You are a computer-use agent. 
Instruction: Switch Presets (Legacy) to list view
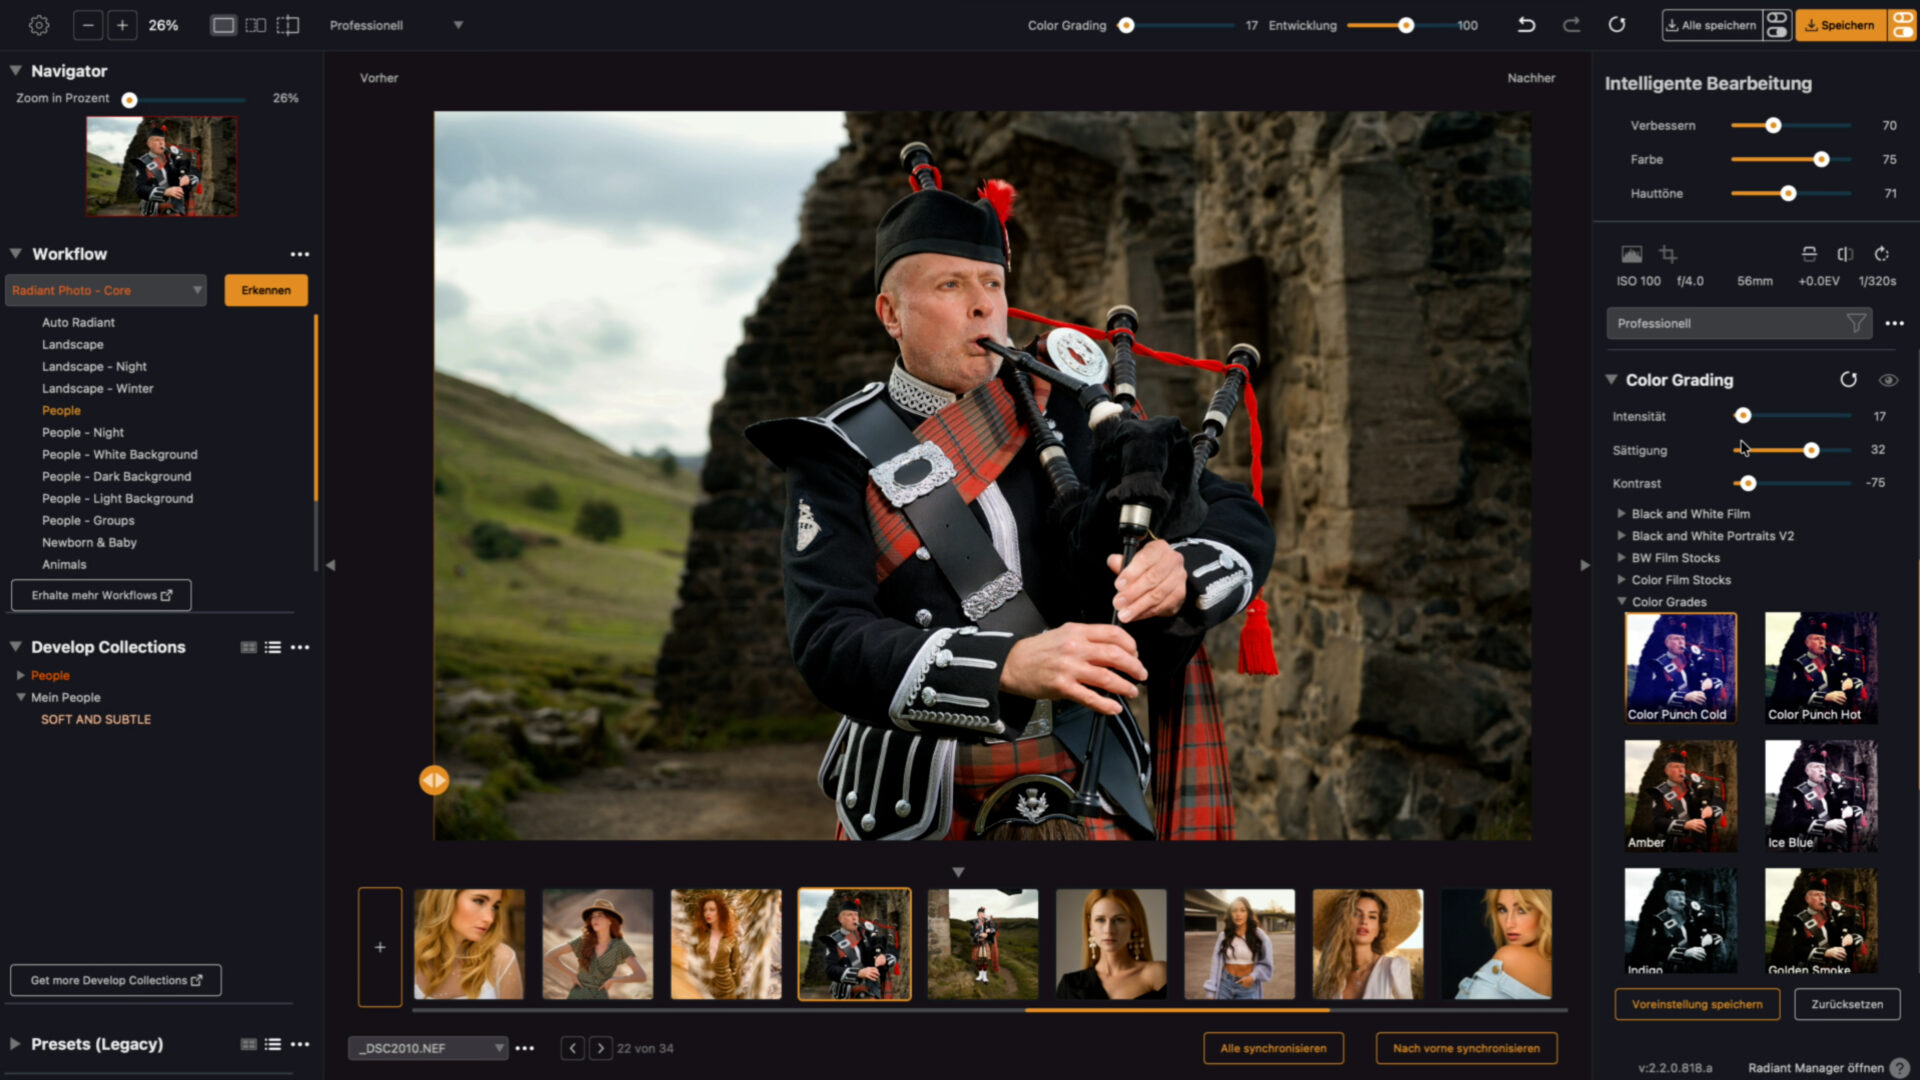pos(273,1044)
